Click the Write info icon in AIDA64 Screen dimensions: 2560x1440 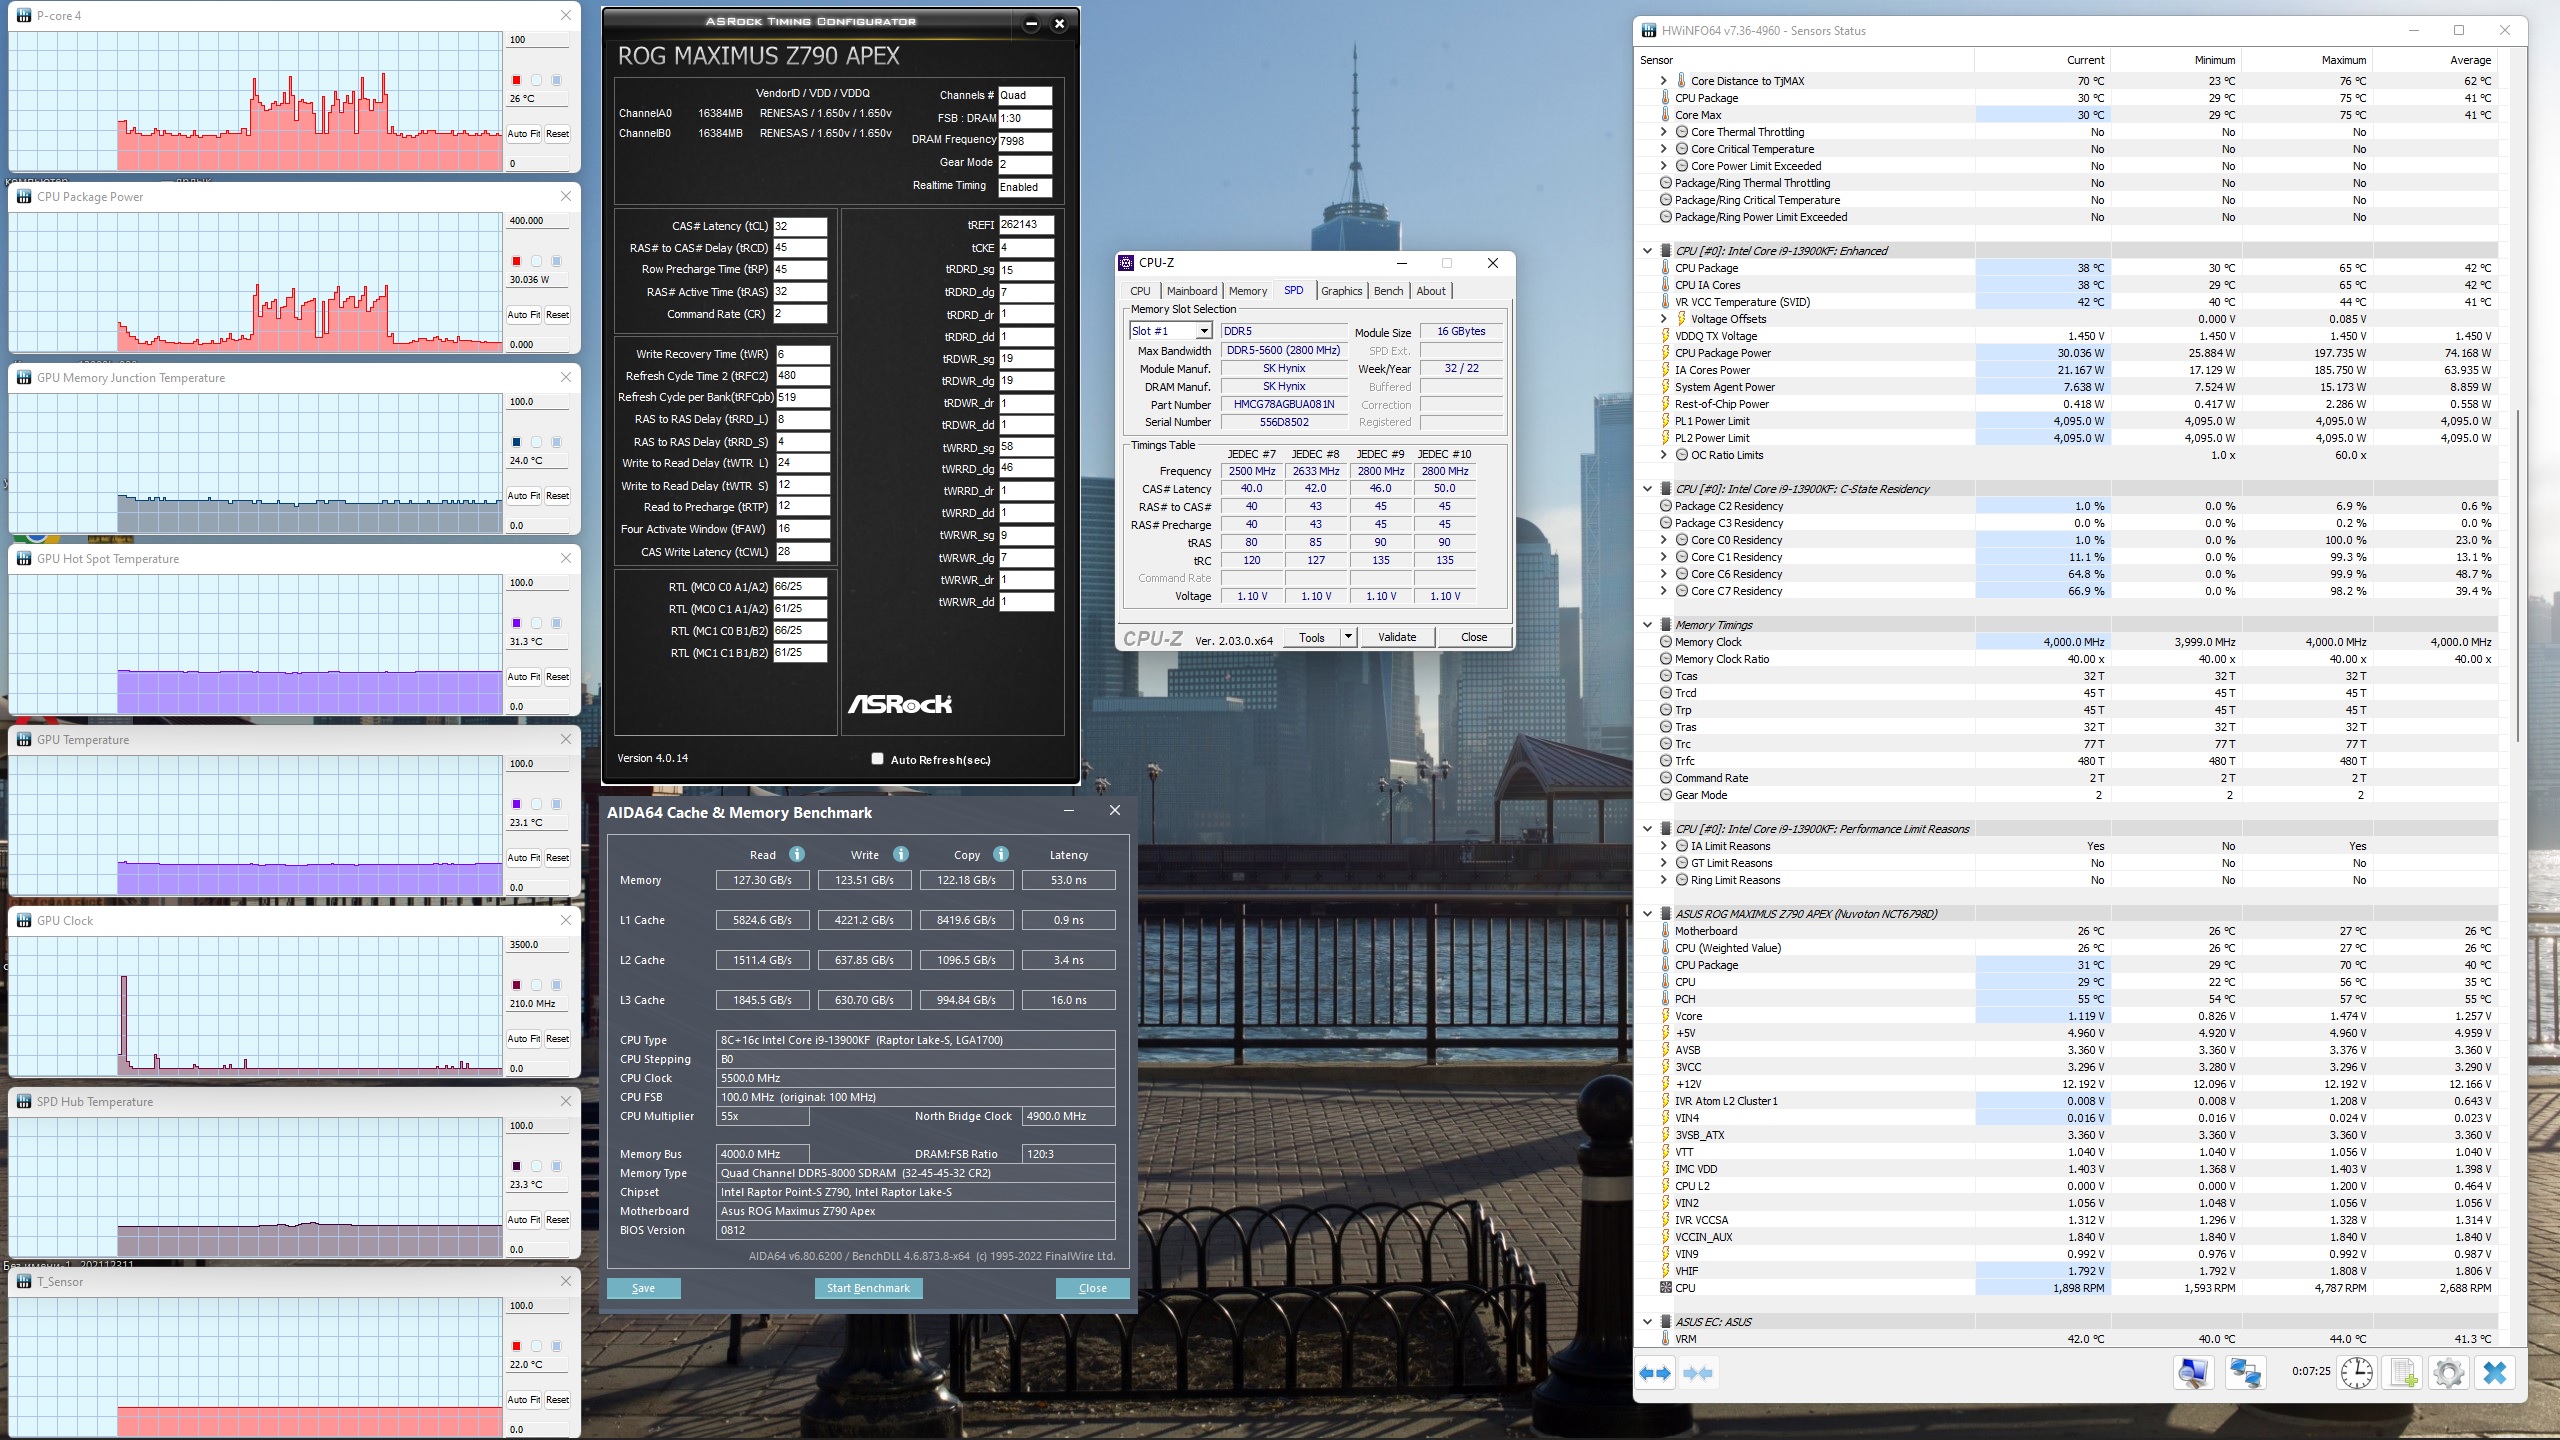tap(901, 854)
